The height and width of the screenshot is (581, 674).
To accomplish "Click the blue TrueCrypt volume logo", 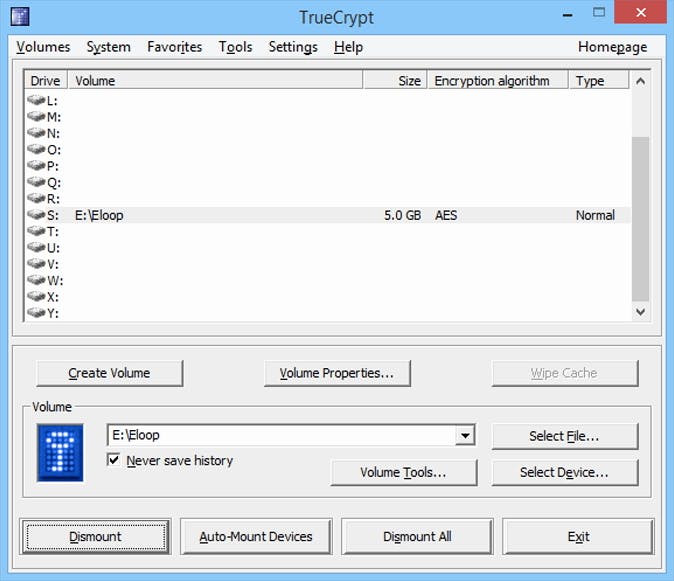I will (x=60, y=453).
